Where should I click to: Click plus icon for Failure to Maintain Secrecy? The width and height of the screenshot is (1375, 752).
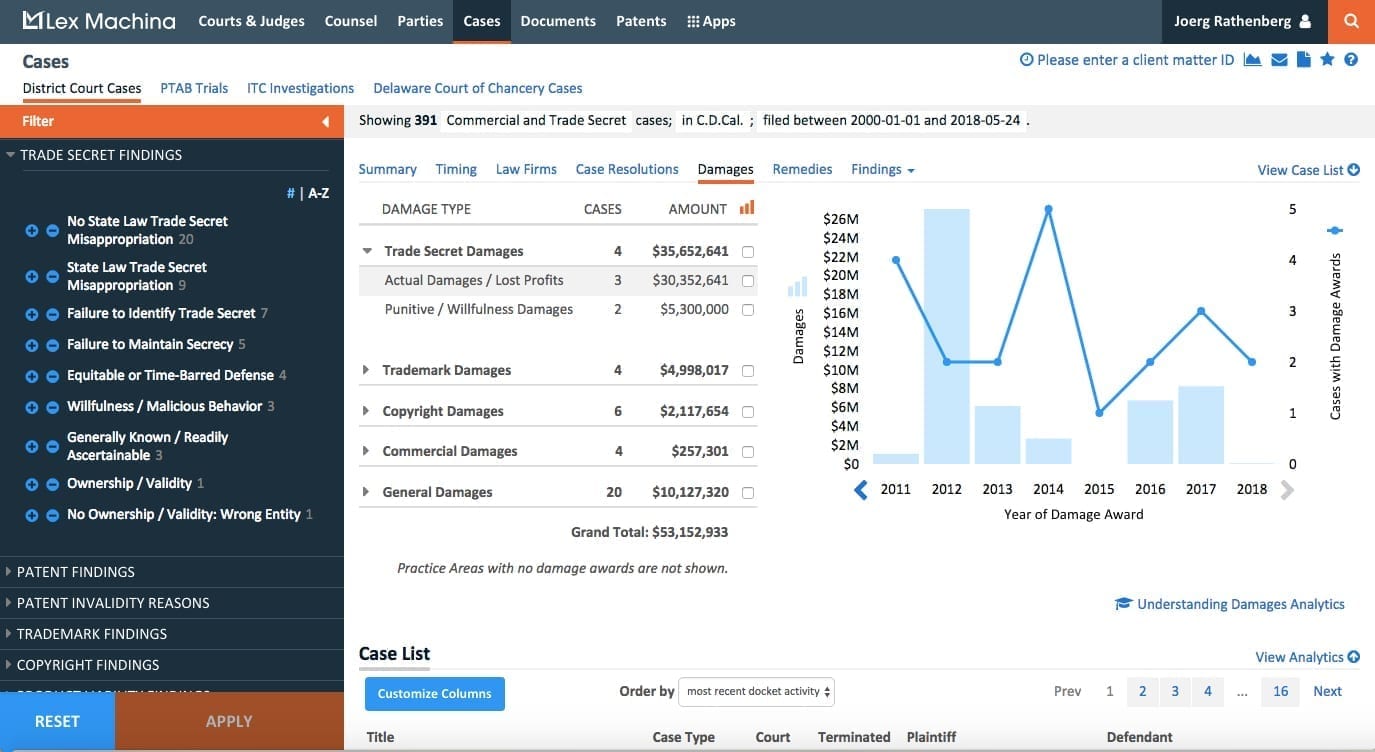click(32, 345)
